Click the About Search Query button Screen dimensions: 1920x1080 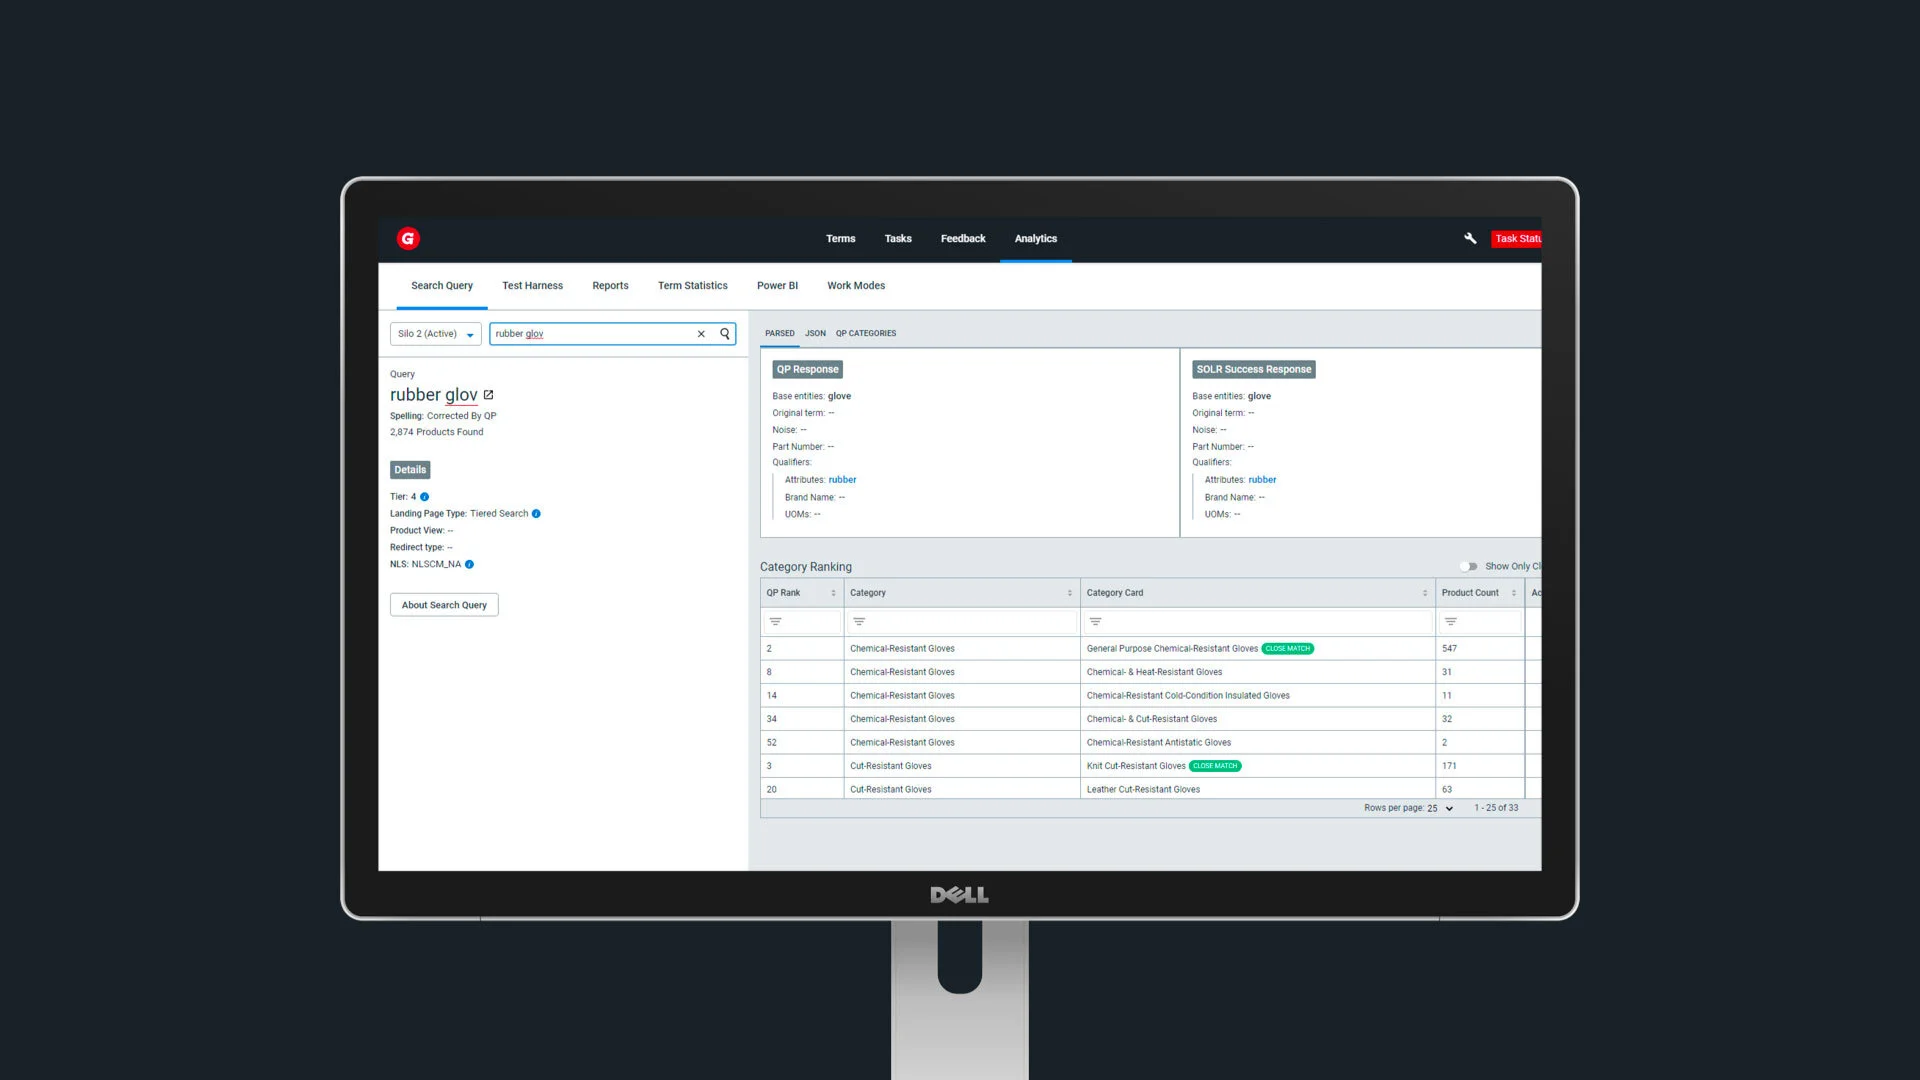(x=444, y=605)
